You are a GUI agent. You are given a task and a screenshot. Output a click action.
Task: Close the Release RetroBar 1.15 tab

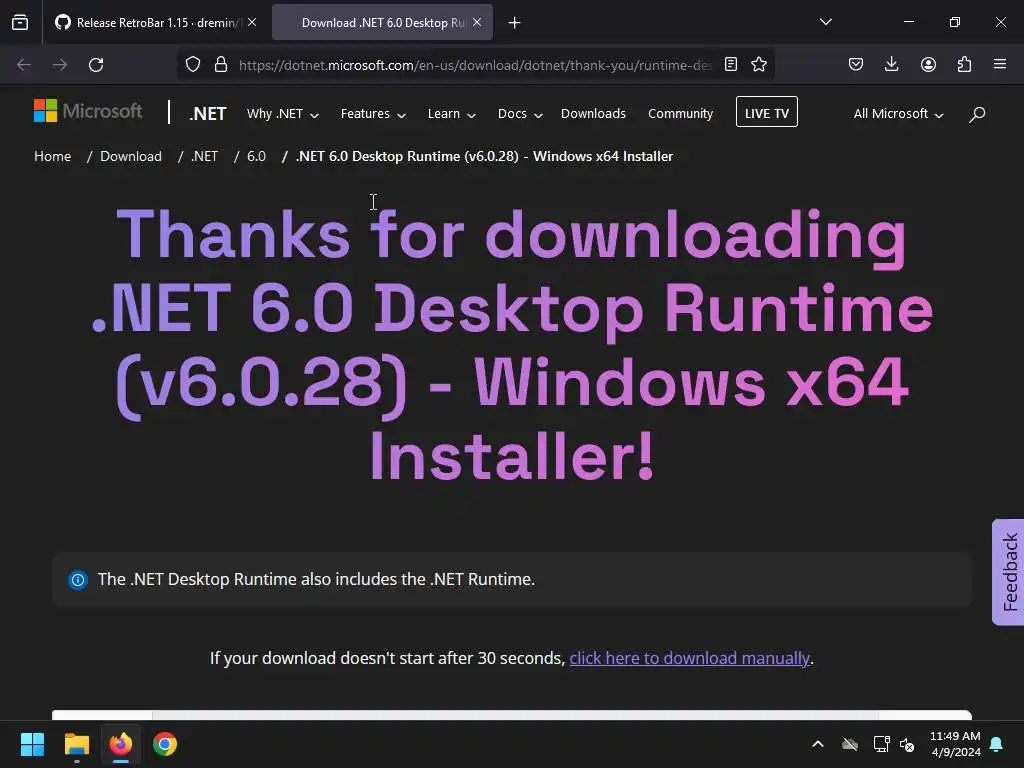click(252, 22)
